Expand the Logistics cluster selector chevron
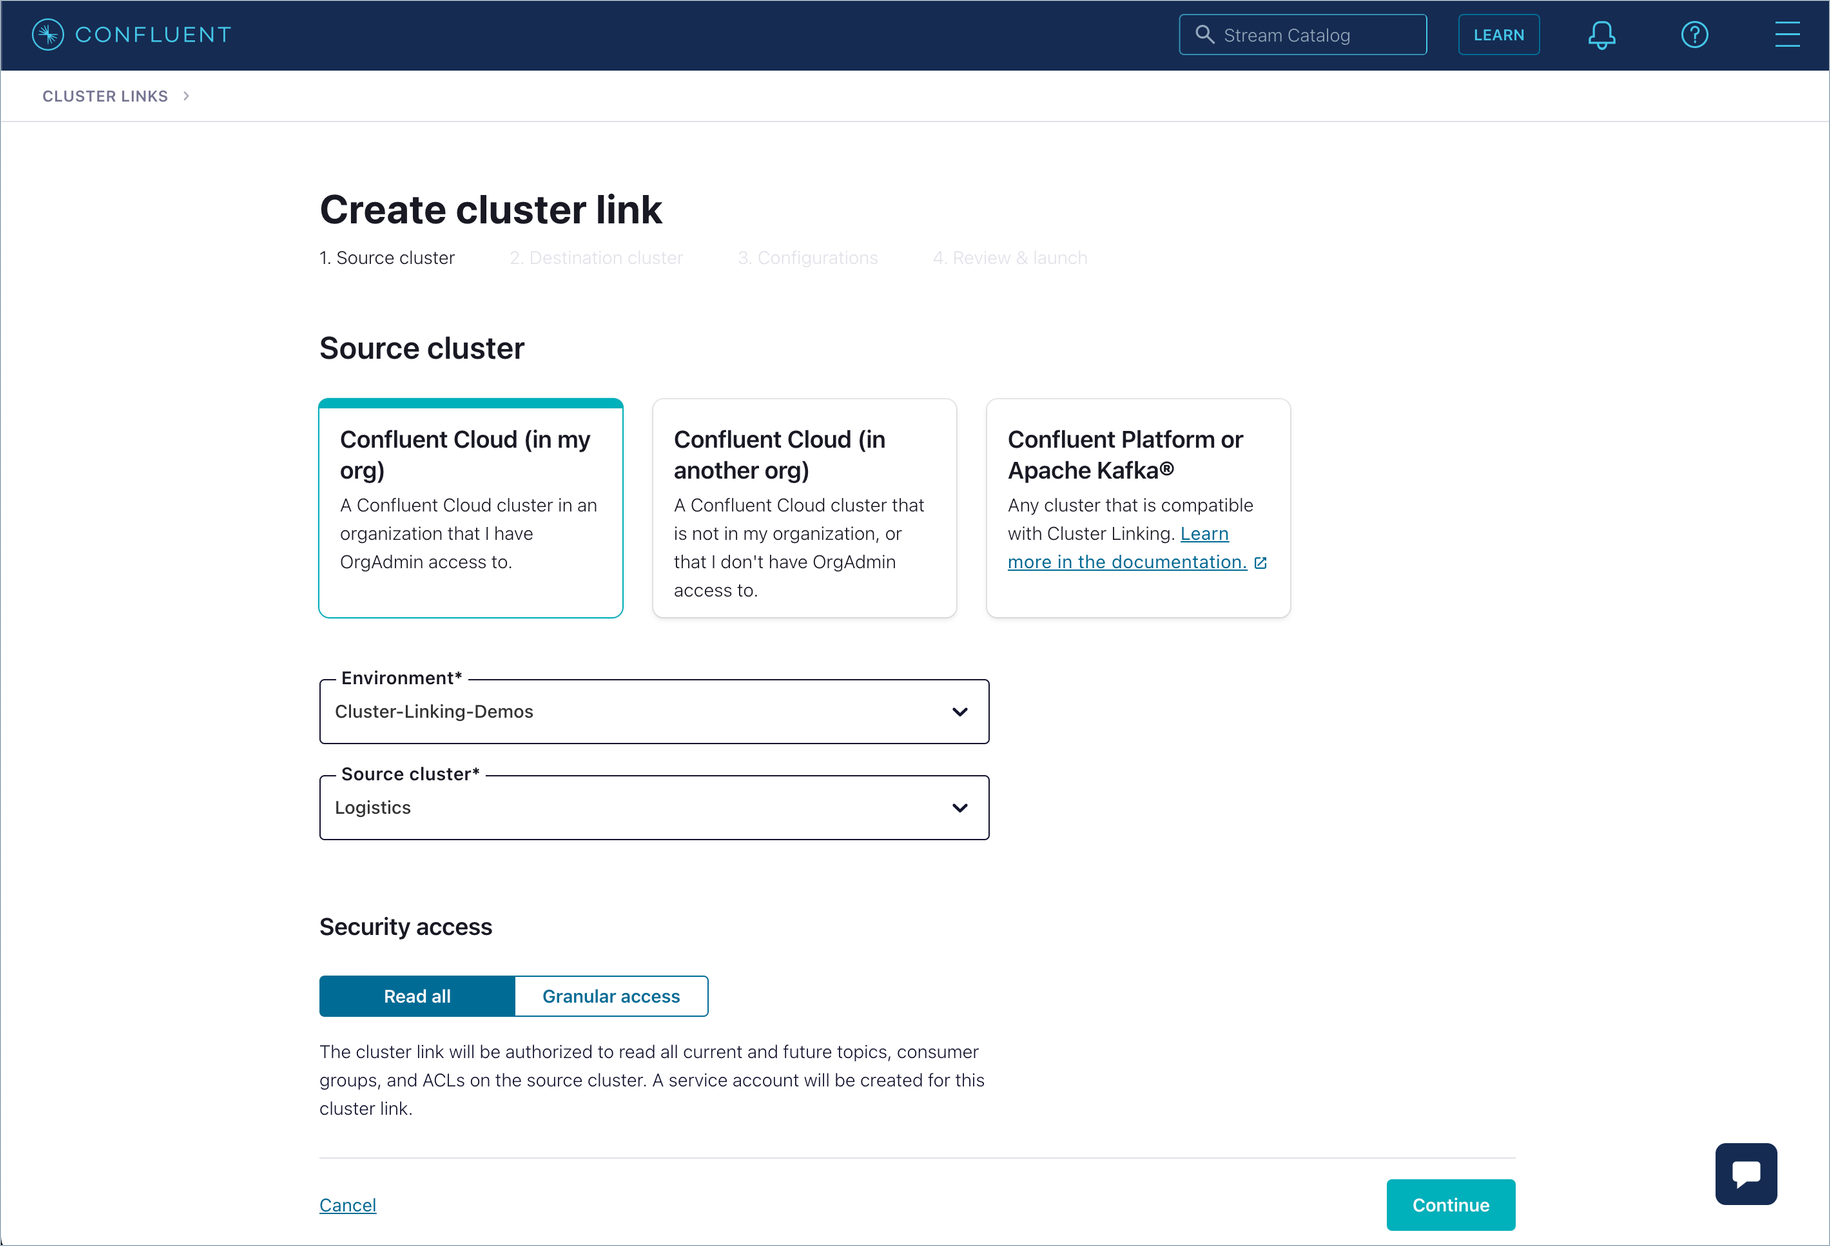This screenshot has height=1246, width=1830. tap(959, 807)
